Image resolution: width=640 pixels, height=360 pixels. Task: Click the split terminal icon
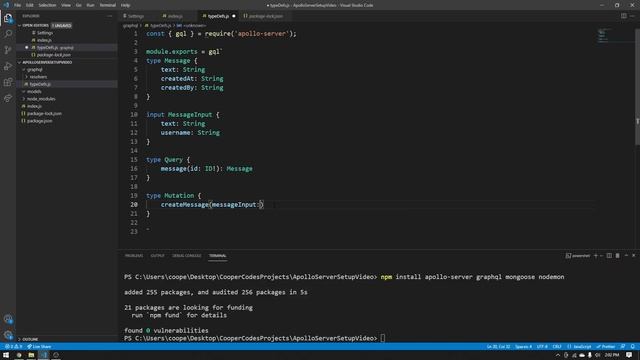(x=609, y=256)
